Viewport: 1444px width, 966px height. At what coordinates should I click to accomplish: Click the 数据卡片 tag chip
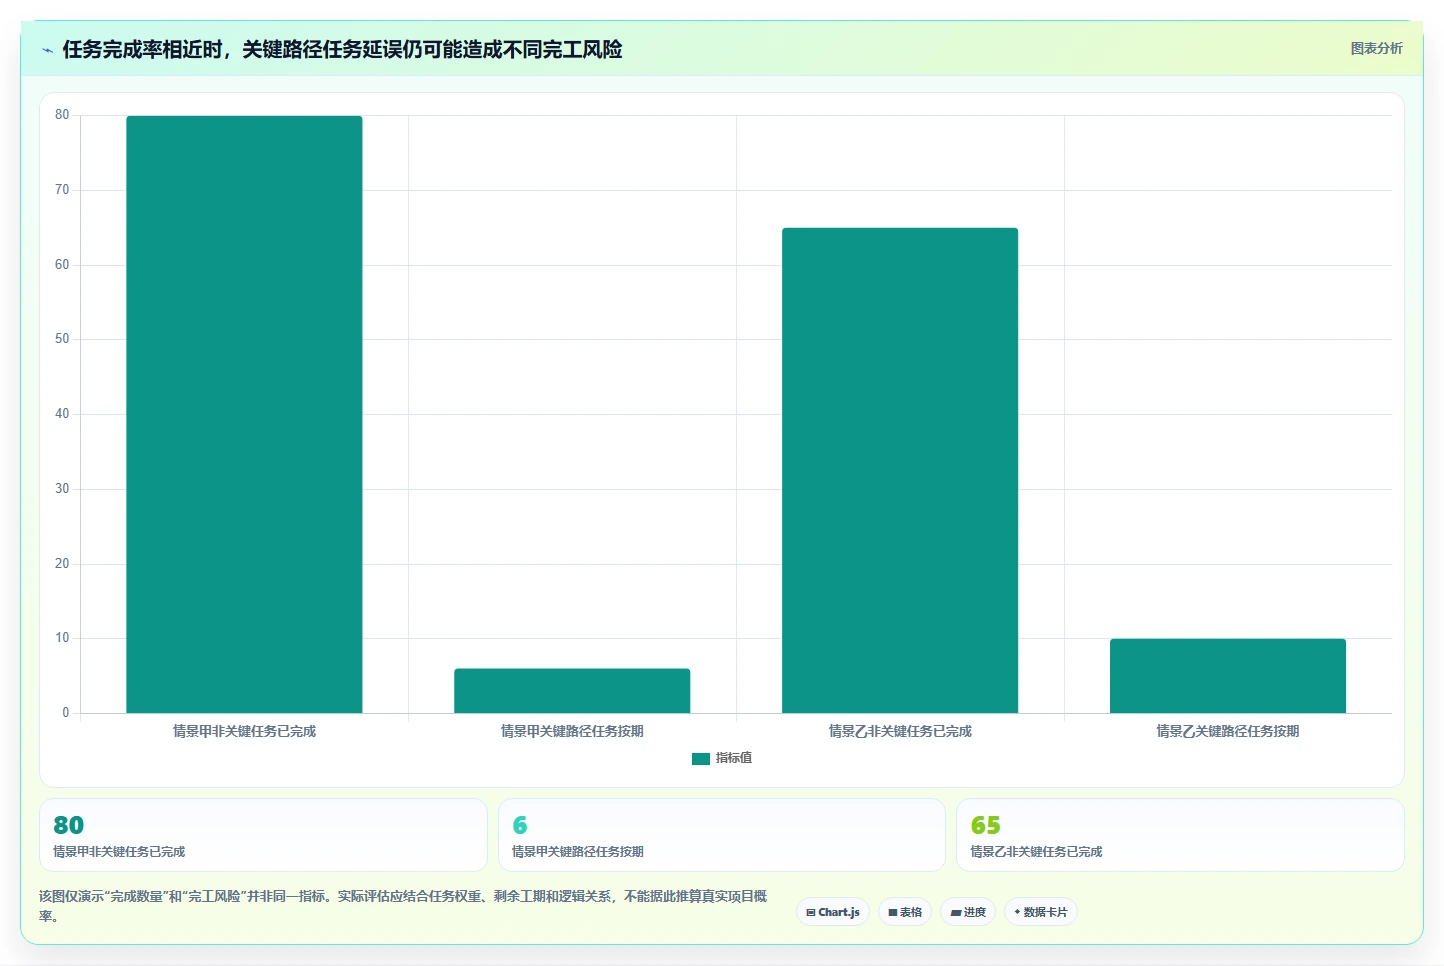[x=1041, y=912]
